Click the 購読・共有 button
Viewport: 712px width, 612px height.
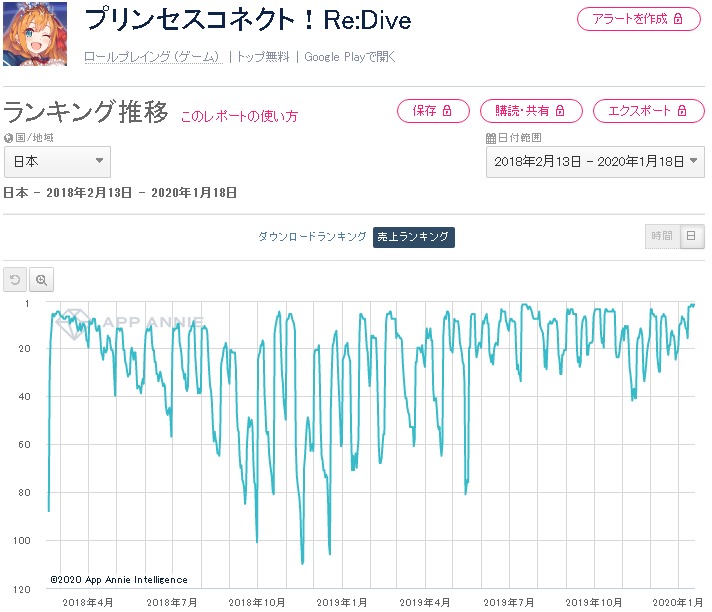[x=531, y=111]
